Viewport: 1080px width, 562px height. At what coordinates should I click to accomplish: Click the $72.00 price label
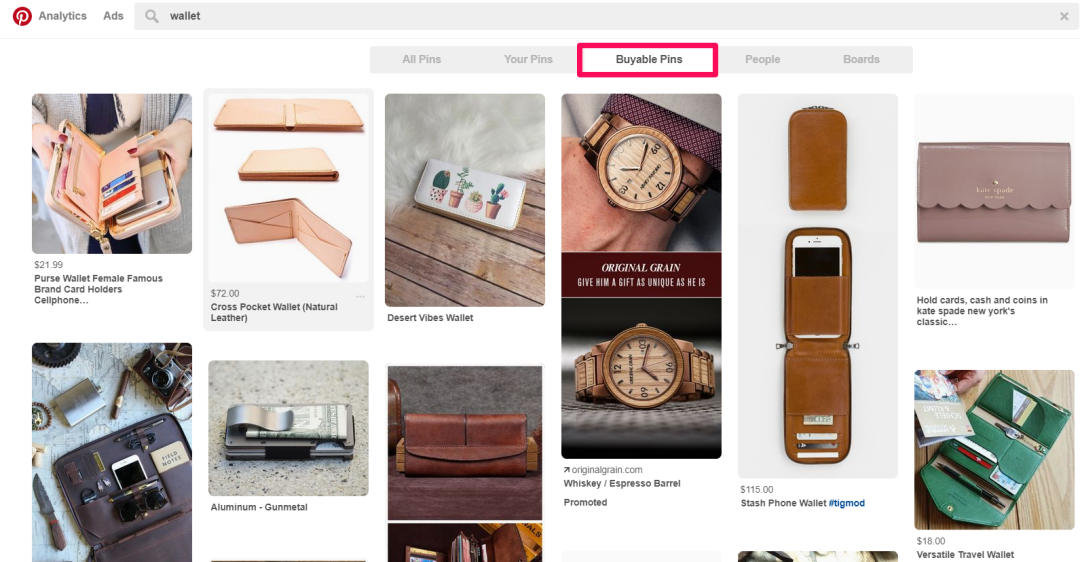tap(225, 293)
